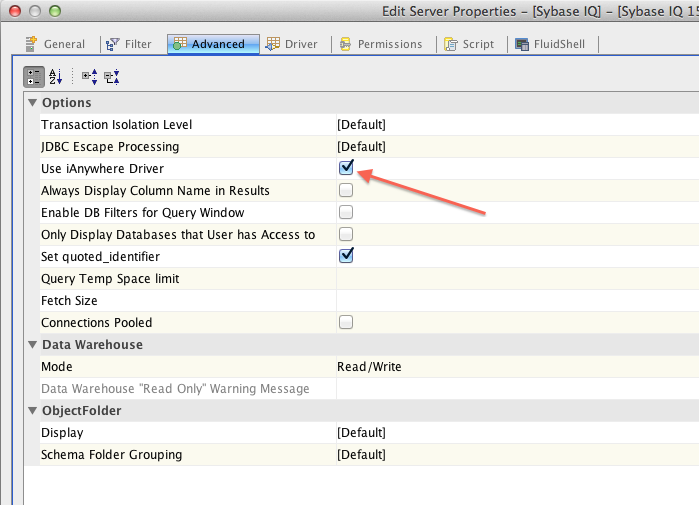Click the alphabetical sort A-Z icon
This screenshot has height=505, width=699.
[56, 76]
